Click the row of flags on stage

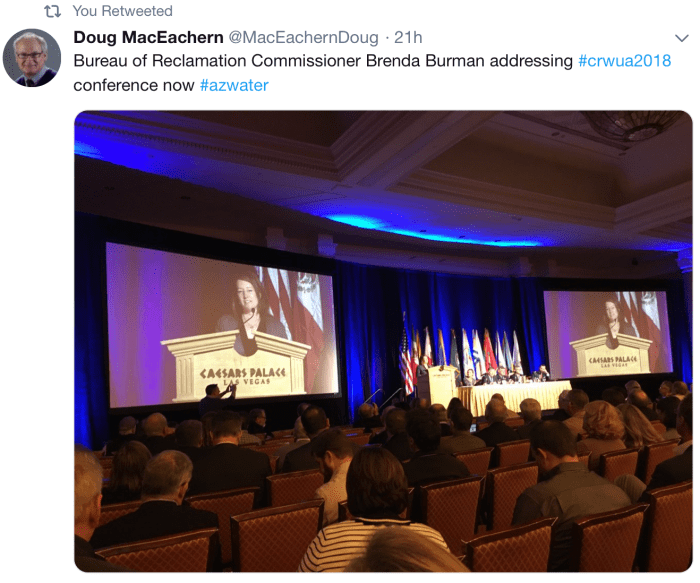[462, 351]
